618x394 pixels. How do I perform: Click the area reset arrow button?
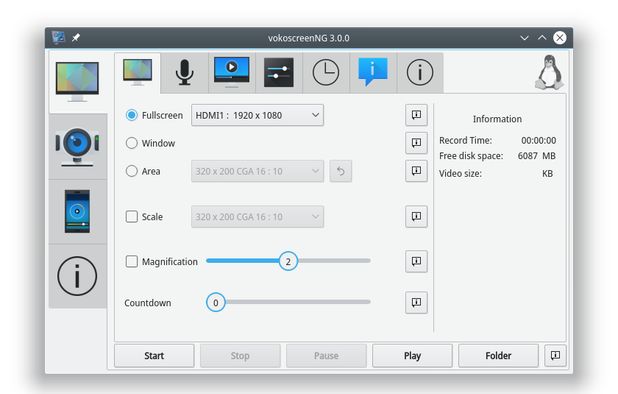[341, 171]
